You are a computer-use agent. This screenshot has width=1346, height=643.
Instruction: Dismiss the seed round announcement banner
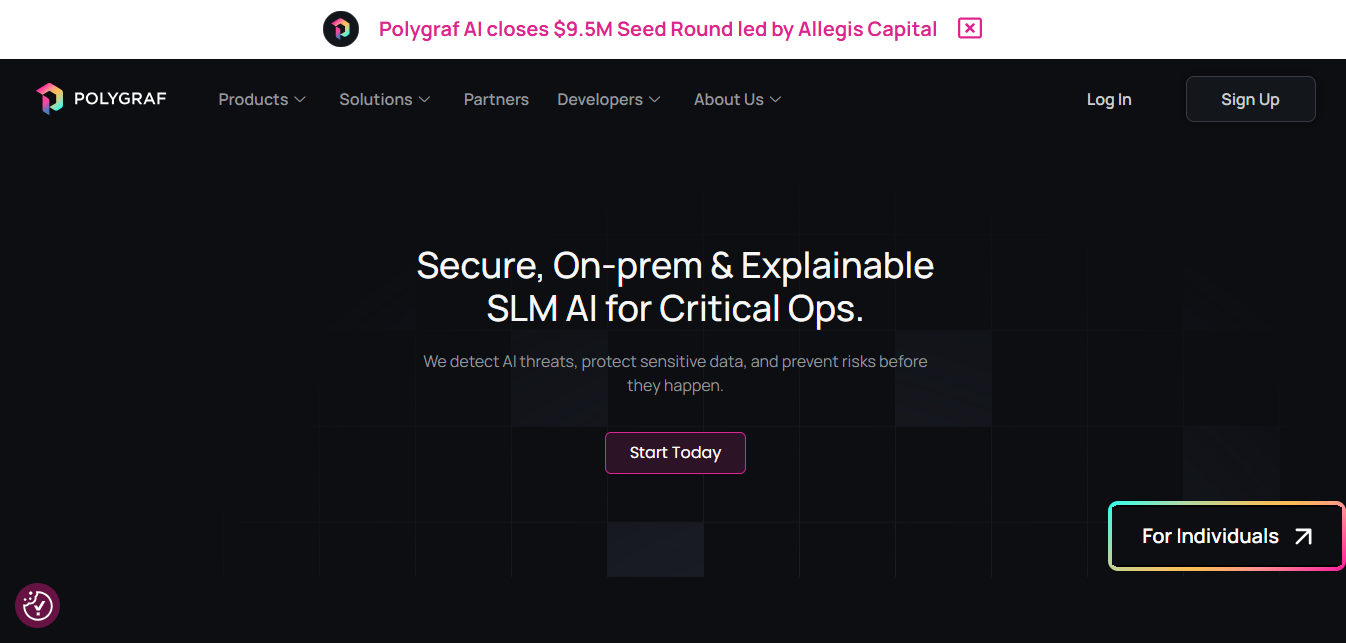click(969, 28)
